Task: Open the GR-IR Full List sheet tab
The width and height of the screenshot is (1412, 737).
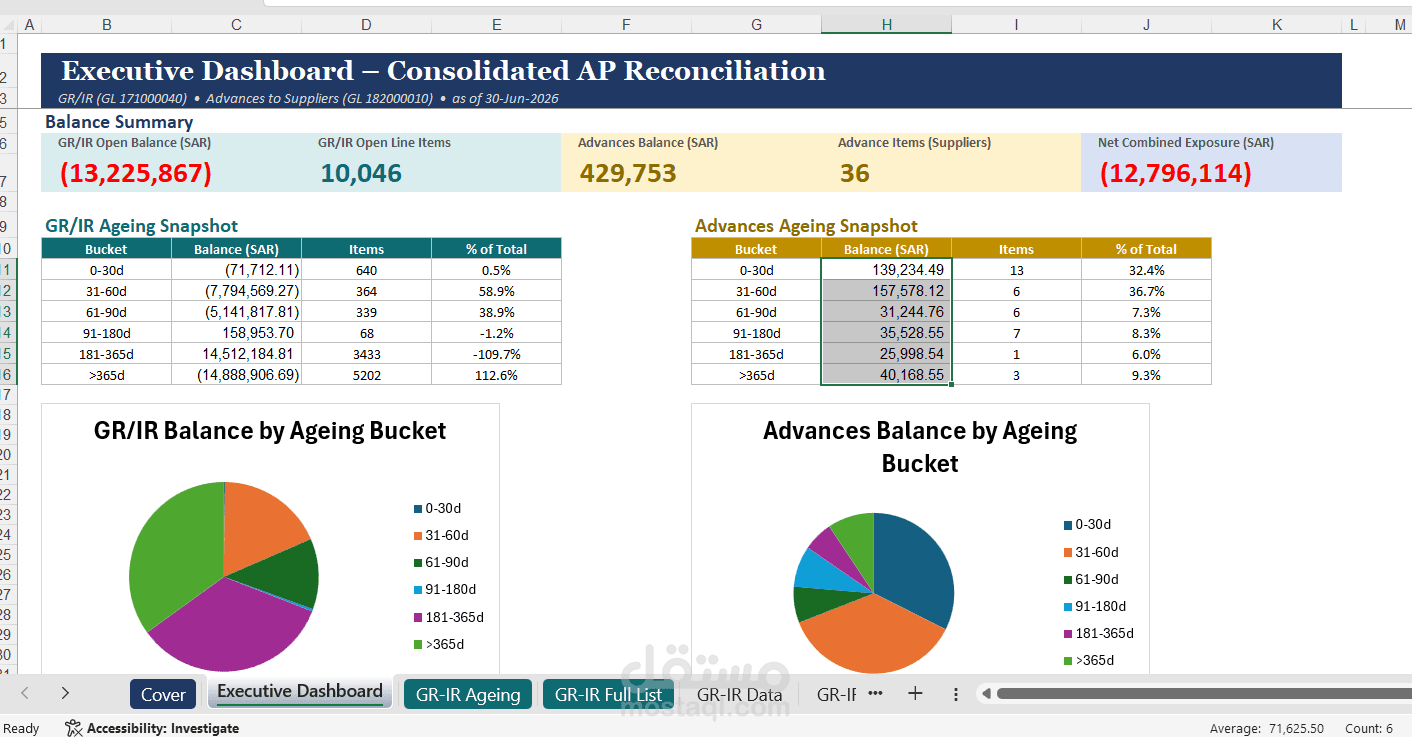Action: (608, 694)
